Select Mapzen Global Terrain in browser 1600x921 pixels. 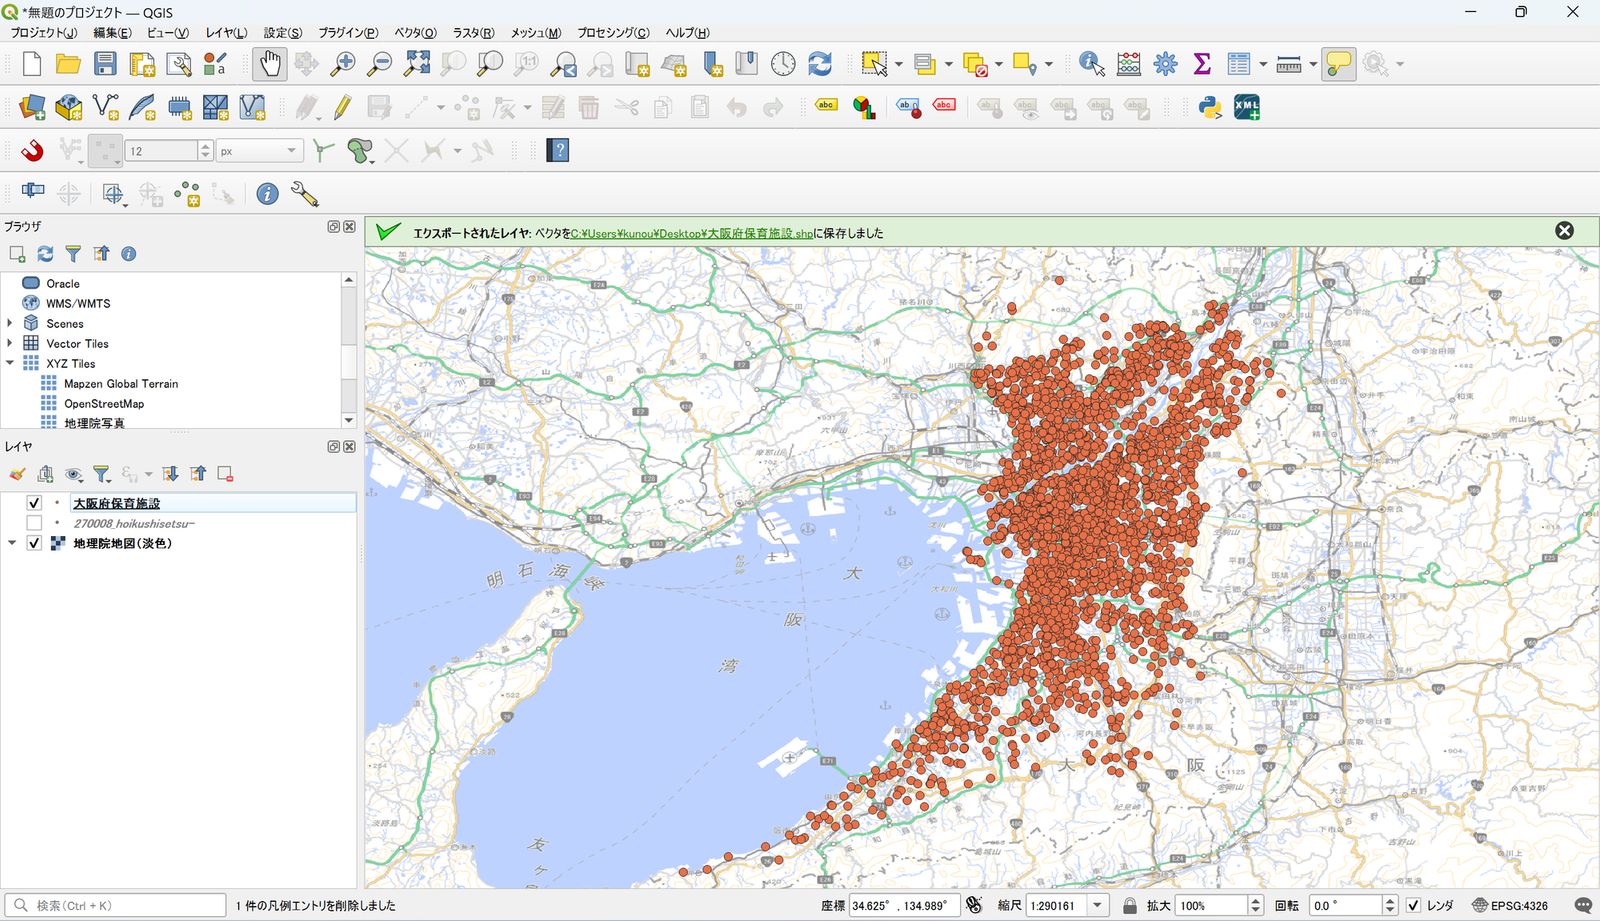121,383
